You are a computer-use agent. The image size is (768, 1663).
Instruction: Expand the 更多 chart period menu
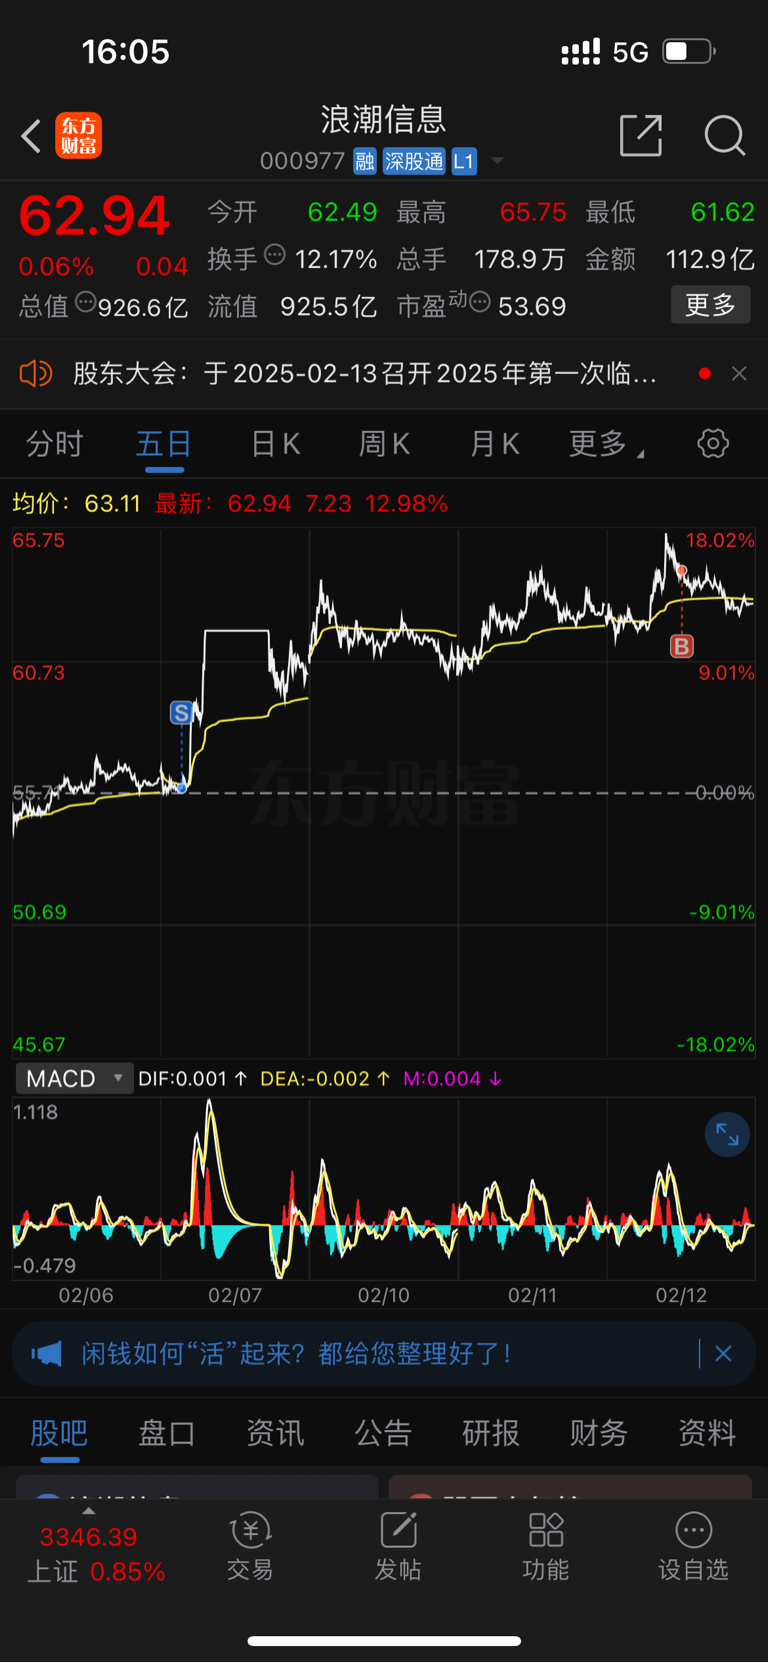pyautogui.click(x=604, y=444)
